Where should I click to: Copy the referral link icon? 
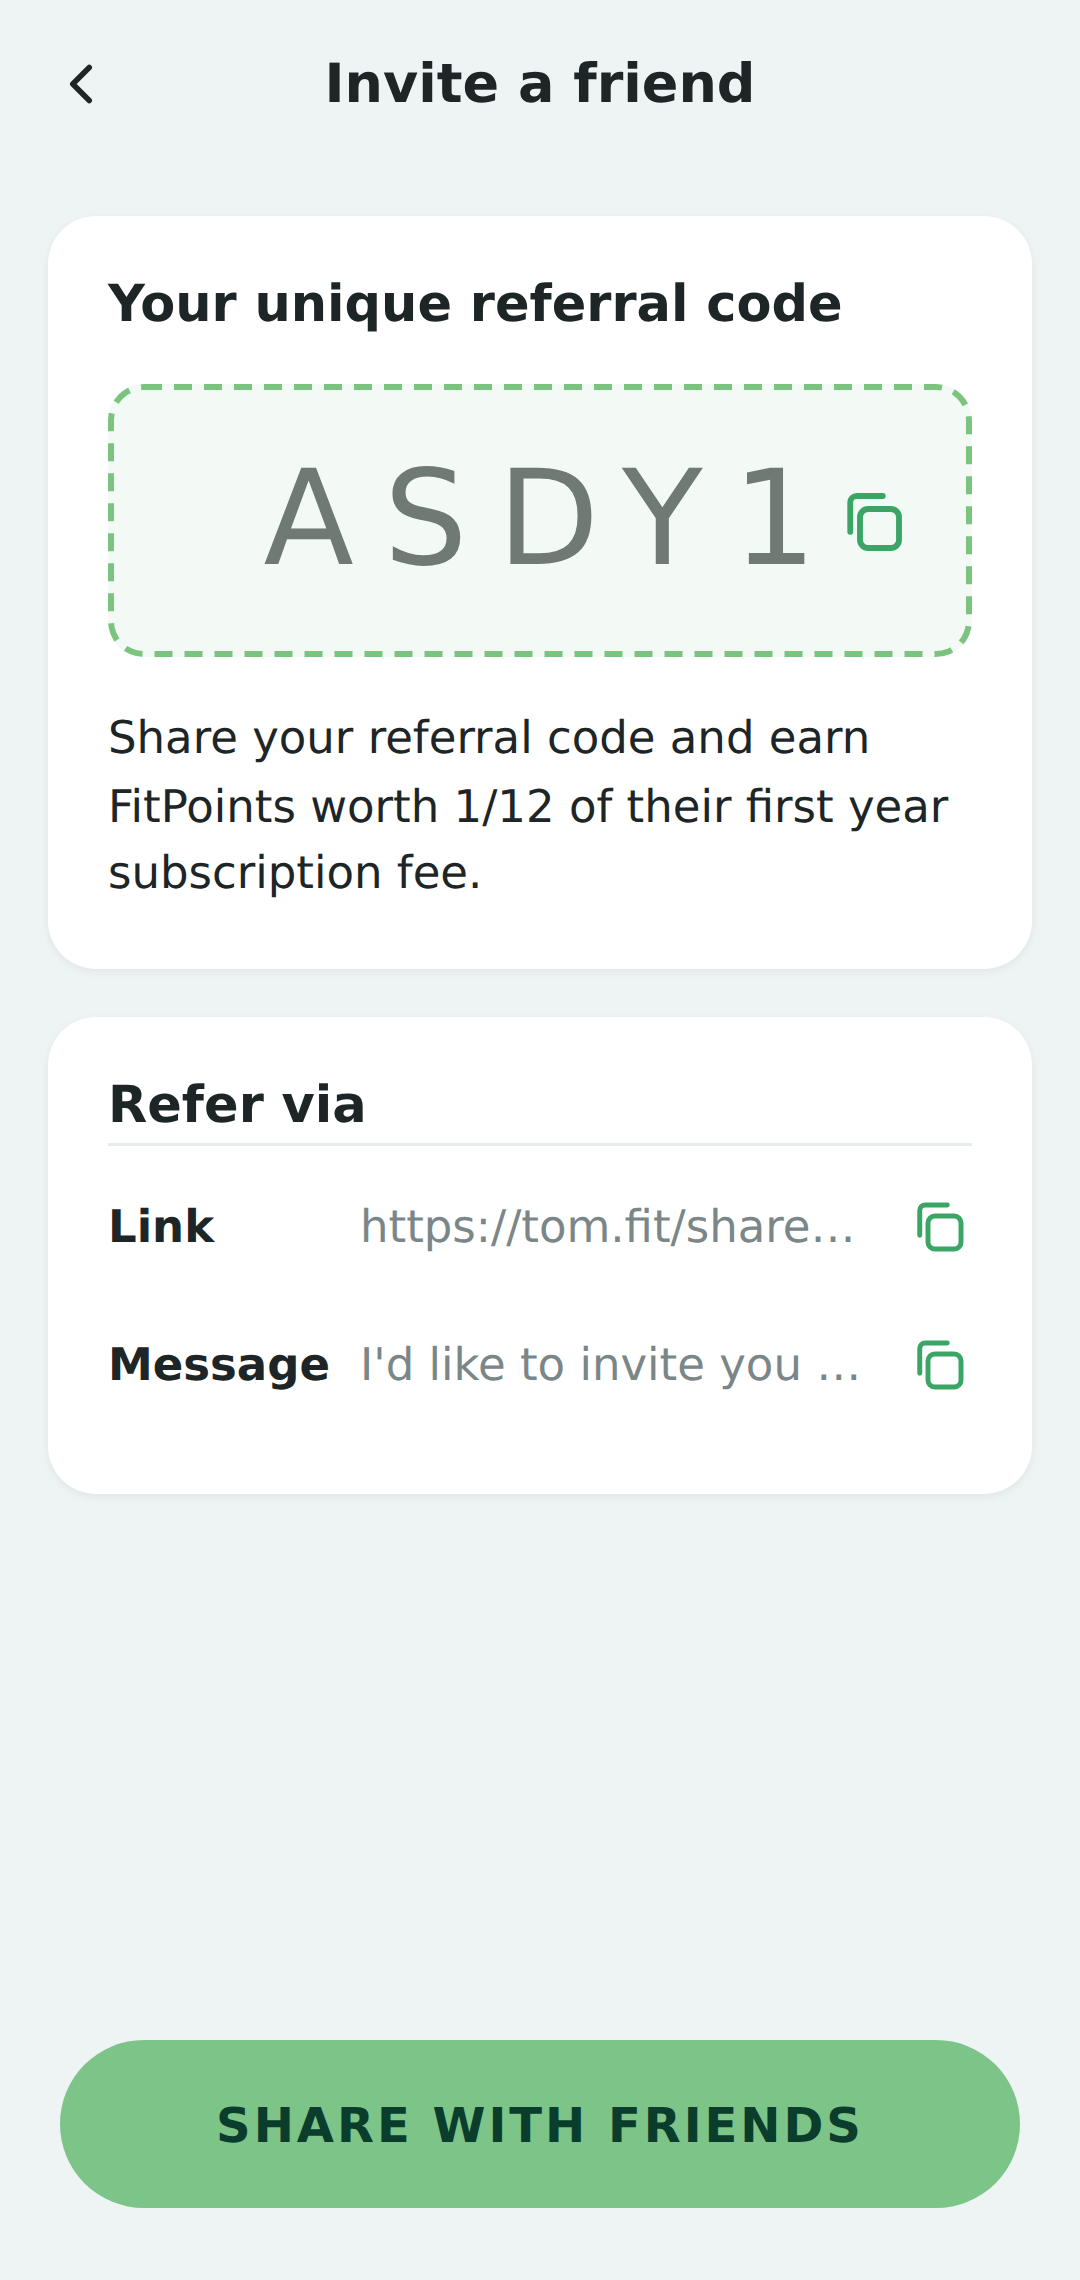[x=940, y=1227]
